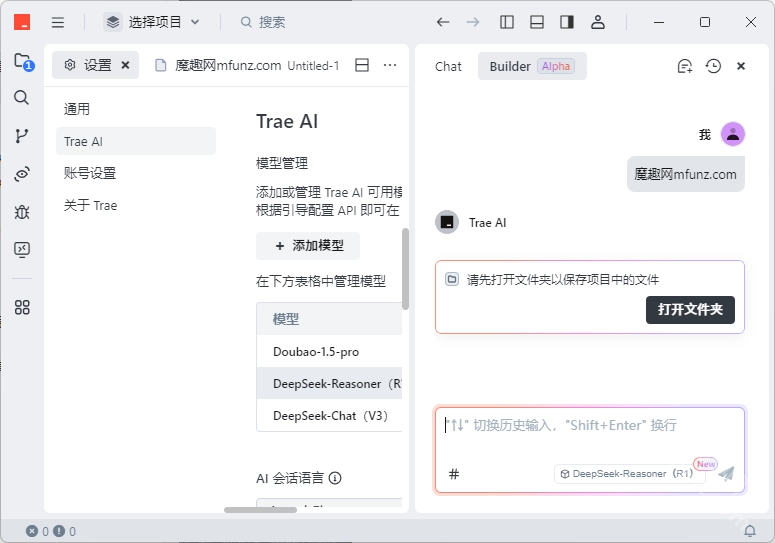Click the 打开文件夹 button

690,310
